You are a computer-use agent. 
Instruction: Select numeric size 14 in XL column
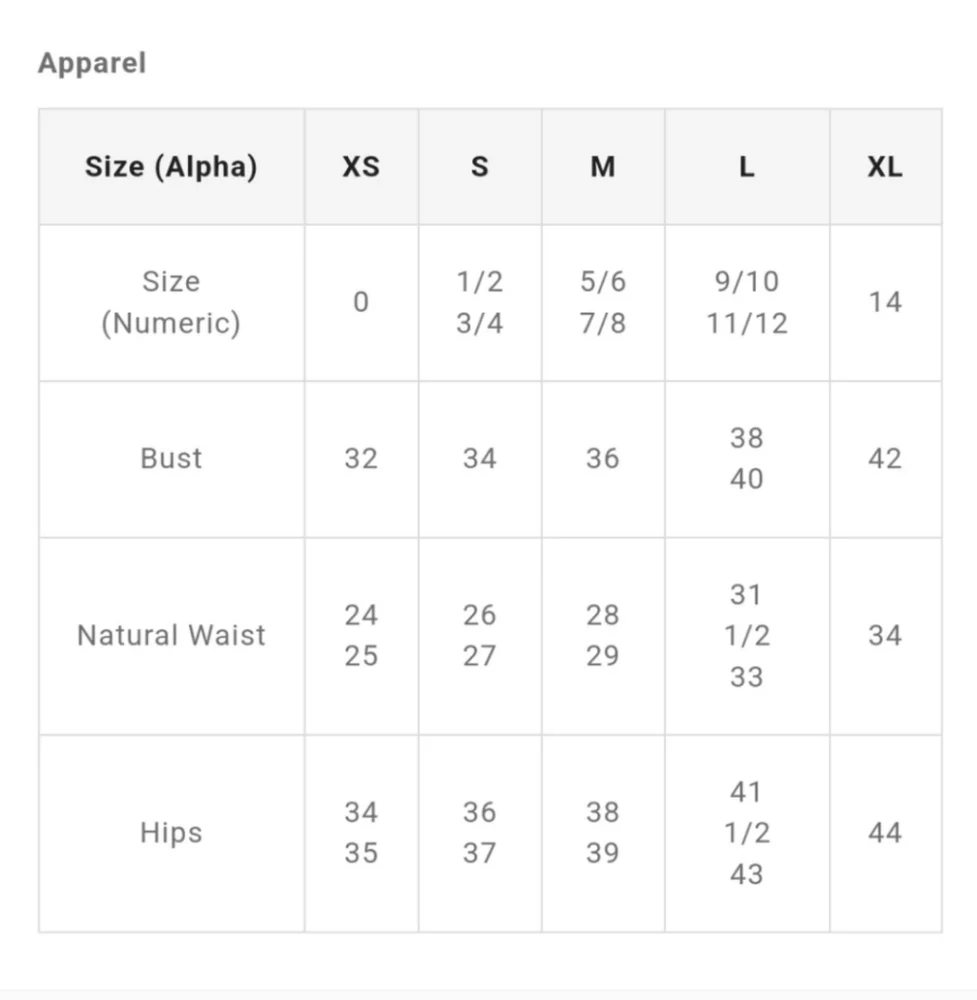point(885,302)
